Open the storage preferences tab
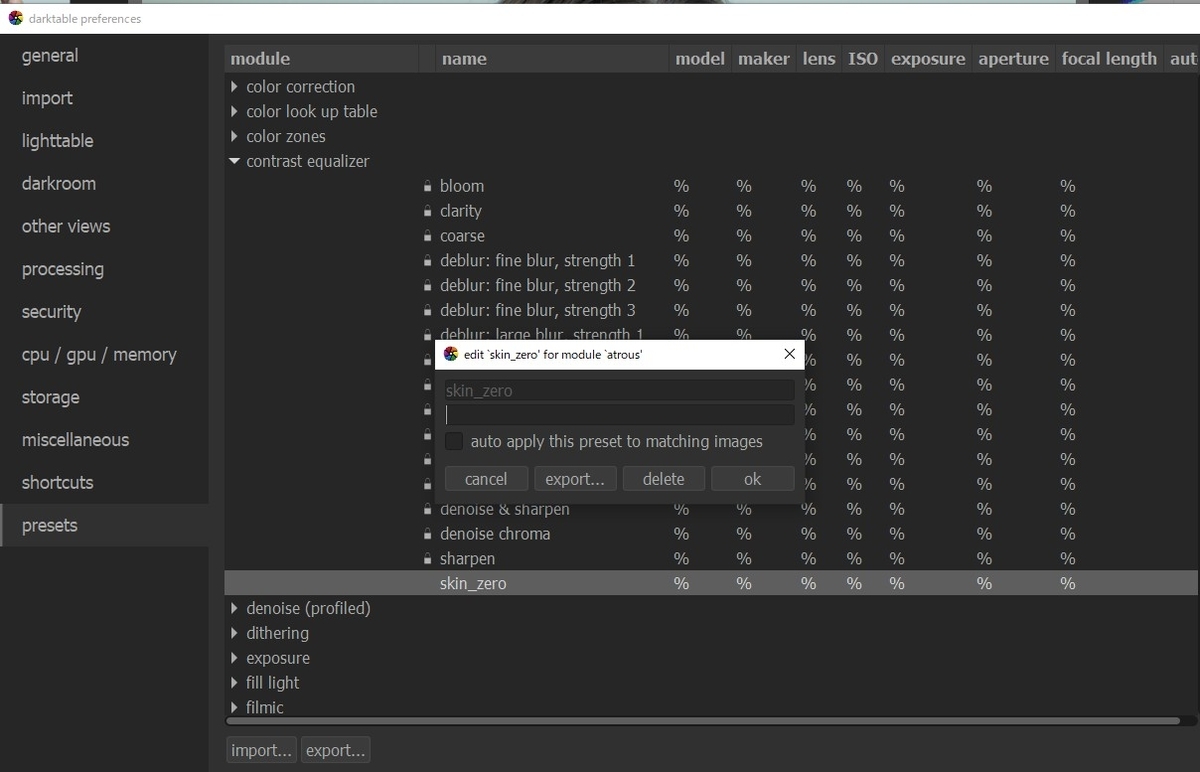Viewport: 1200px width, 772px height. [104, 397]
